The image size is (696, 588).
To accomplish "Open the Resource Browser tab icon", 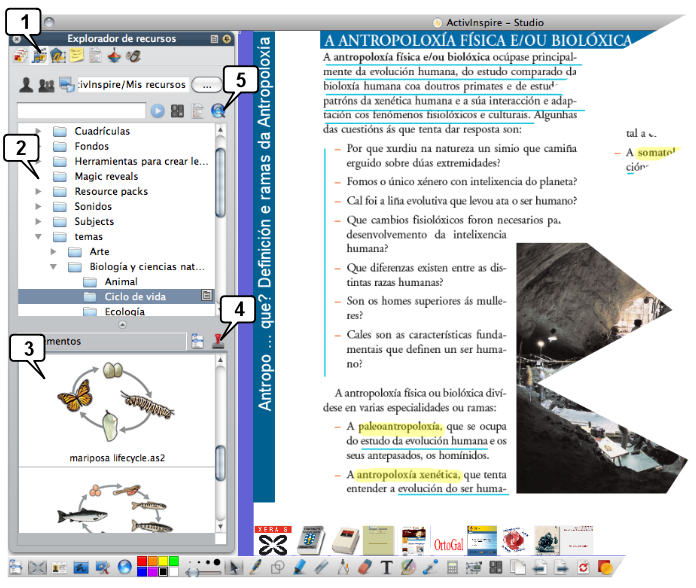I will tap(41, 57).
